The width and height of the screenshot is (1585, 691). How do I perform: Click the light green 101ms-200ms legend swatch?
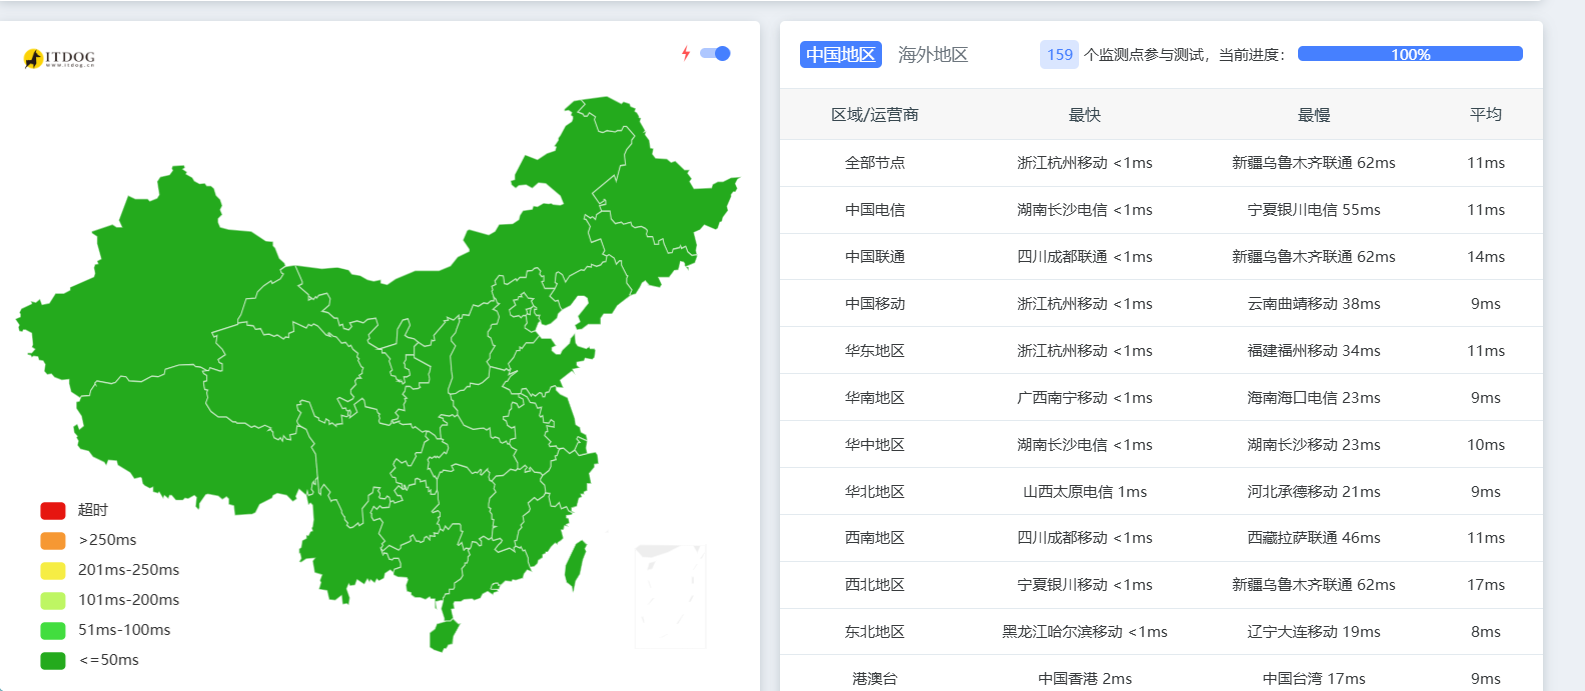pyautogui.click(x=53, y=601)
